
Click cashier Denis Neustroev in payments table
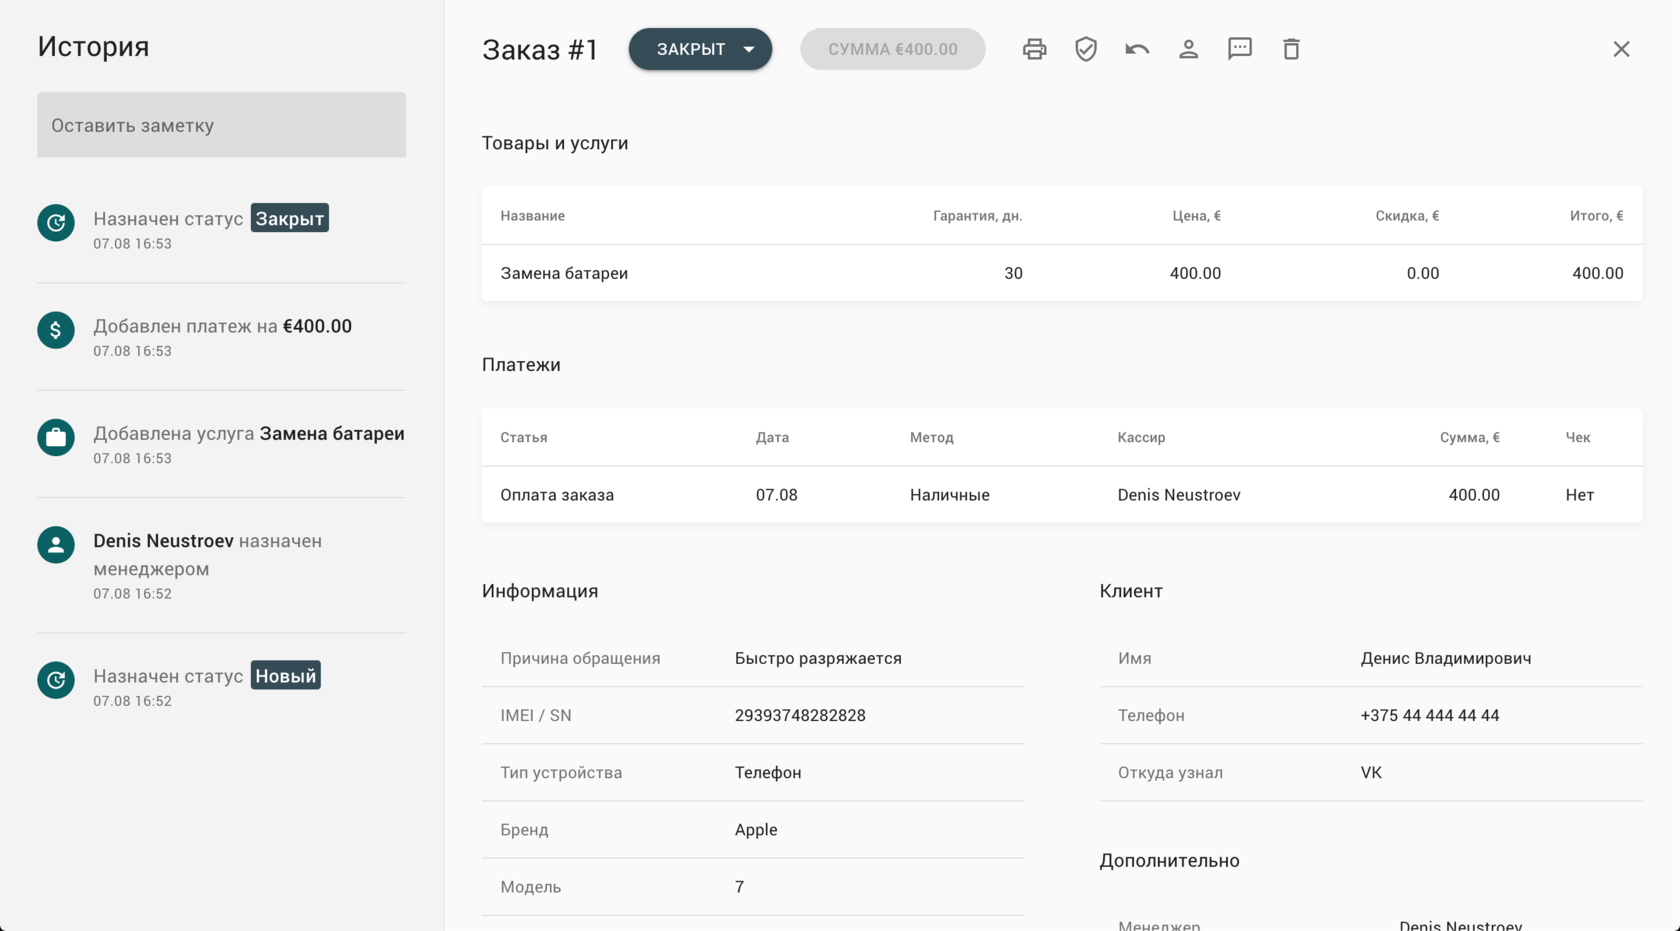tap(1179, 495)
